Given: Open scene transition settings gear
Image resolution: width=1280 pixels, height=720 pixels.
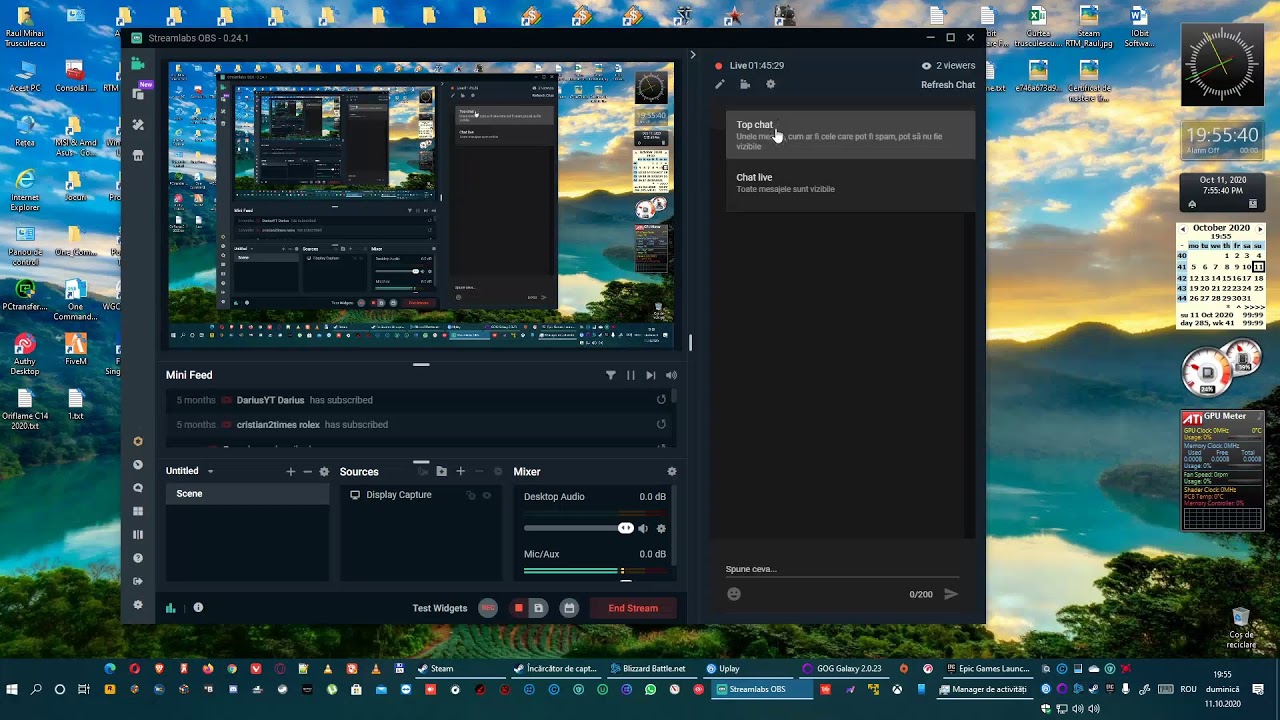Looking at the screenshot, I should click(324, 472).
